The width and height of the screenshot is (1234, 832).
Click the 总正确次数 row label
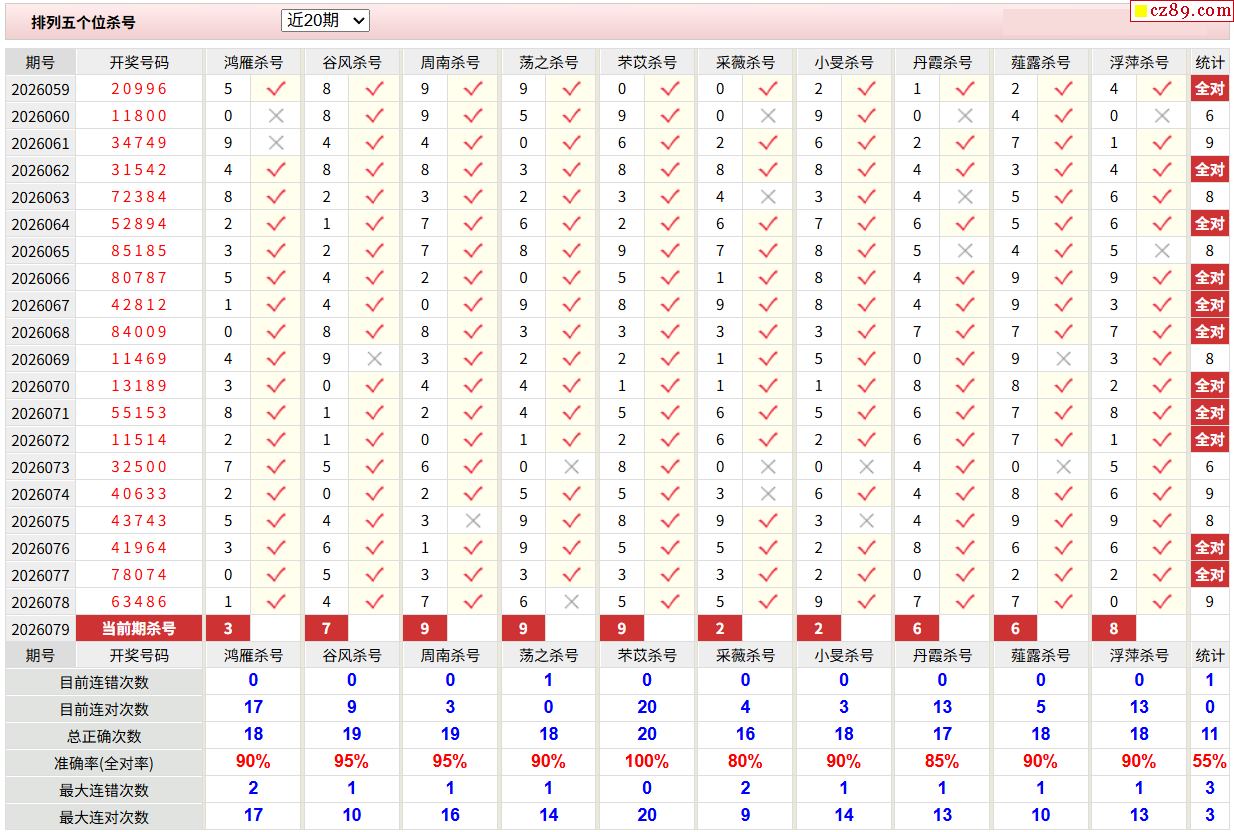[x=104, y=737]
